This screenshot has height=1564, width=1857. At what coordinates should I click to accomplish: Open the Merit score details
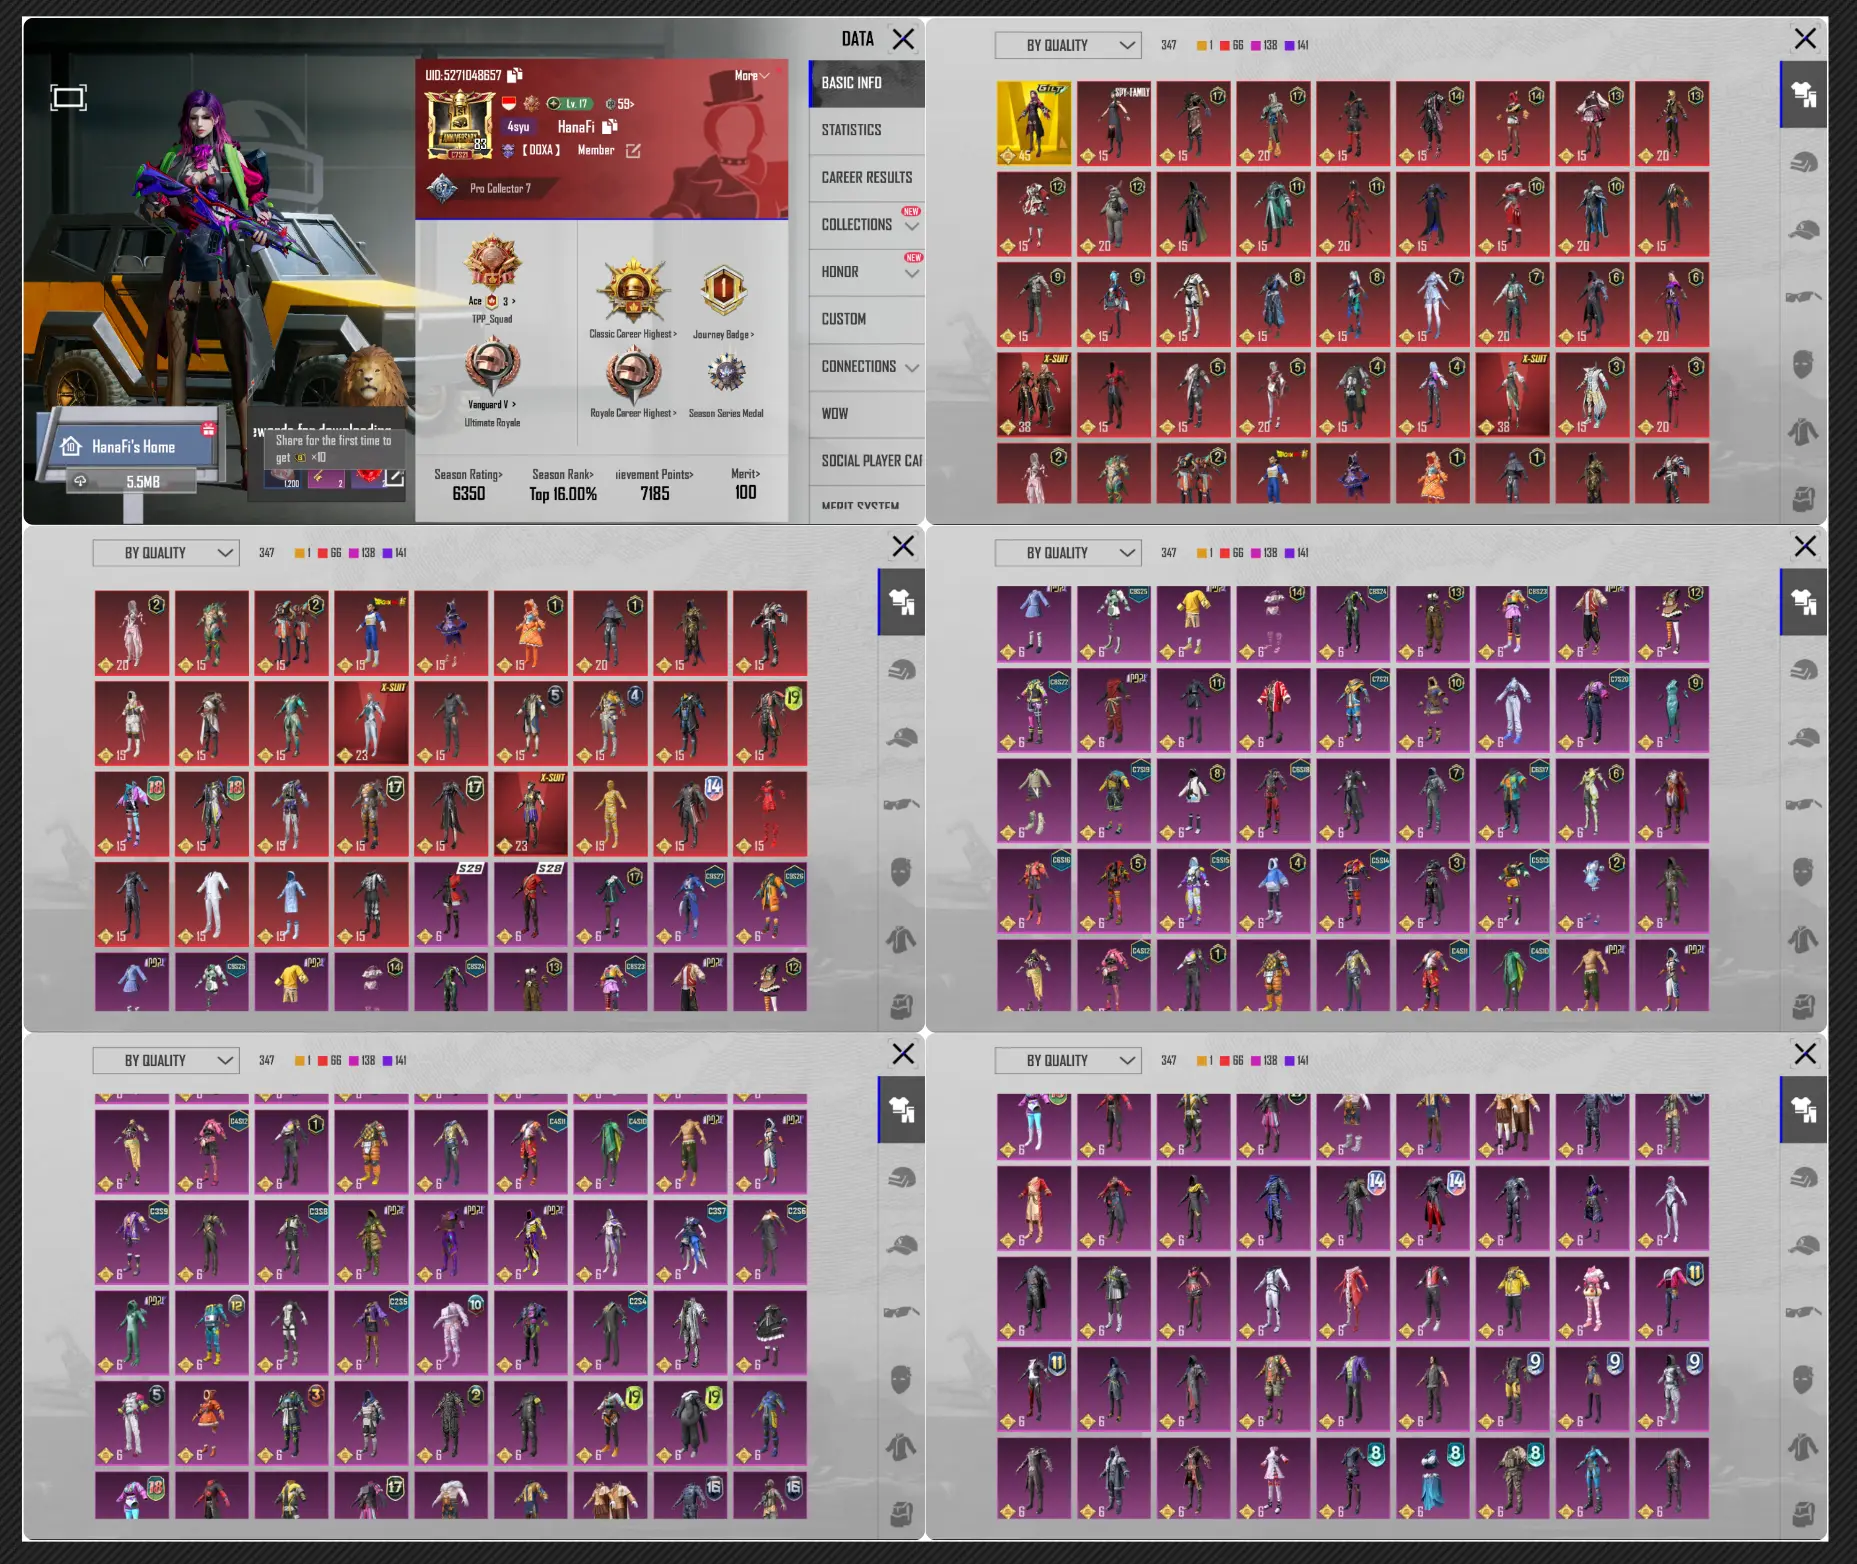tap(746, 484)
